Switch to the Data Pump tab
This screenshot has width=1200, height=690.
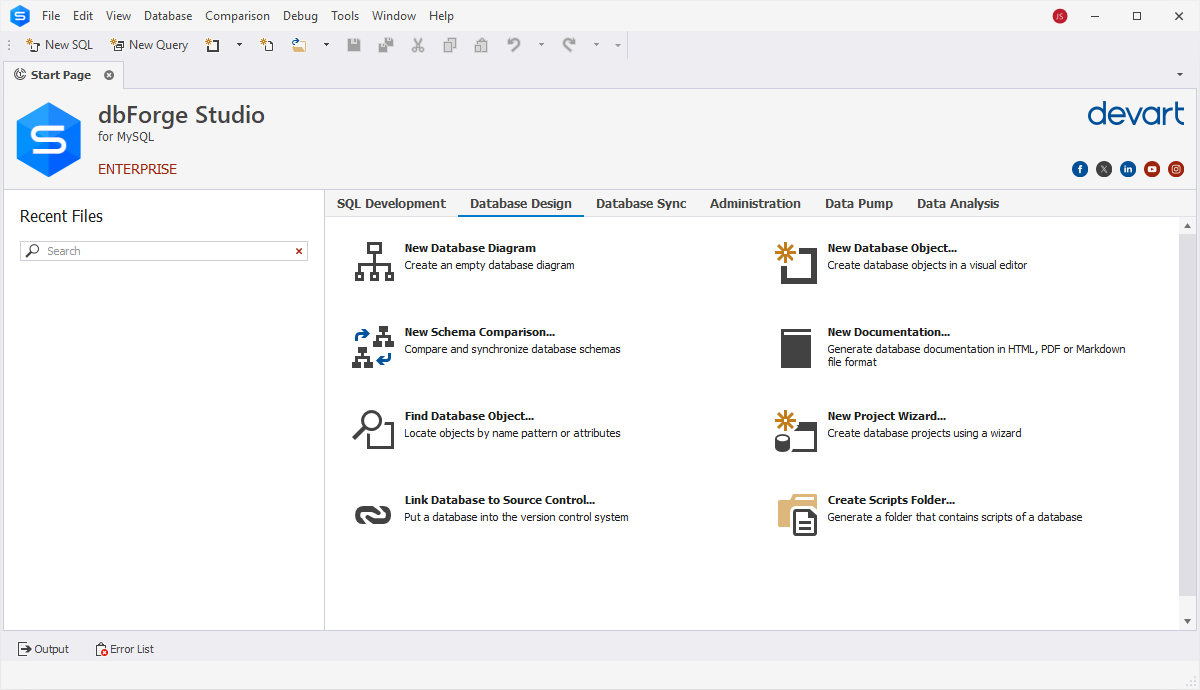coord(859,204)
